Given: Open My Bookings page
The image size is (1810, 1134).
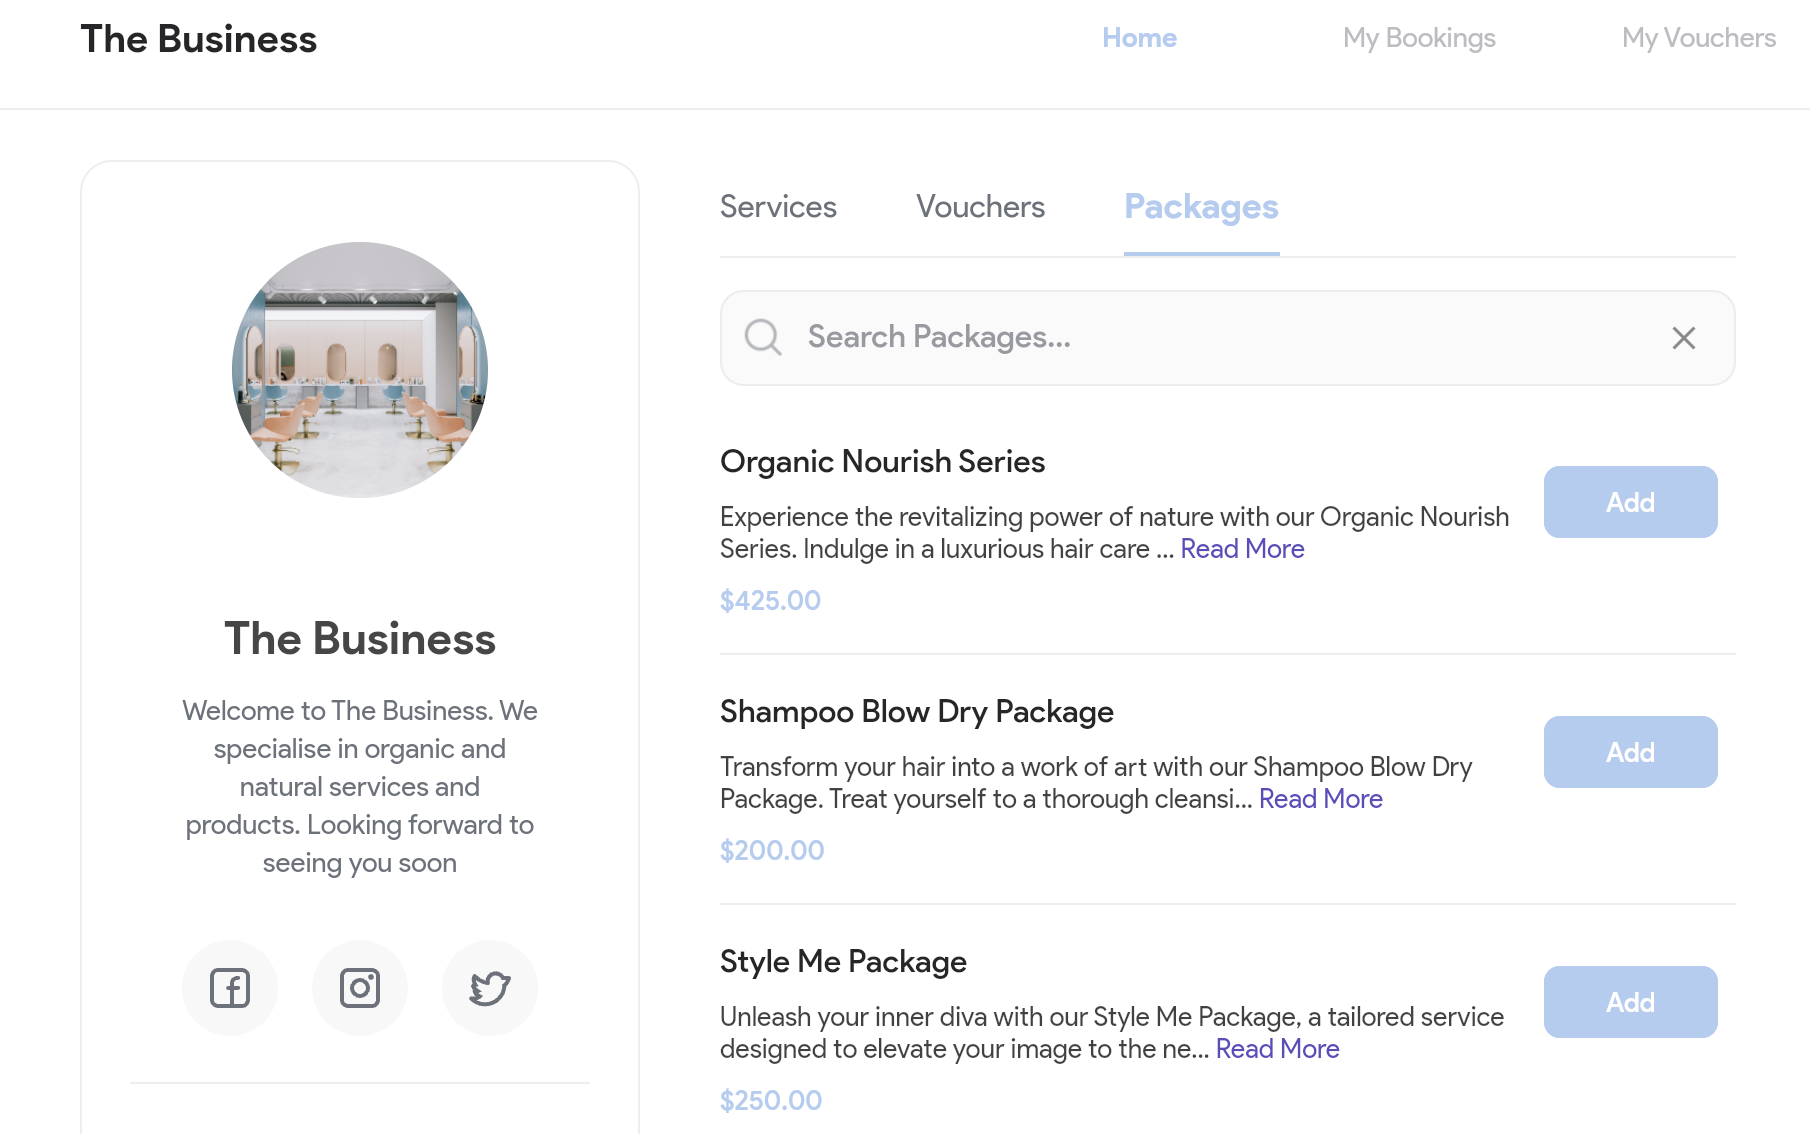Looking at the screenshot, I should coord(1419,38).
